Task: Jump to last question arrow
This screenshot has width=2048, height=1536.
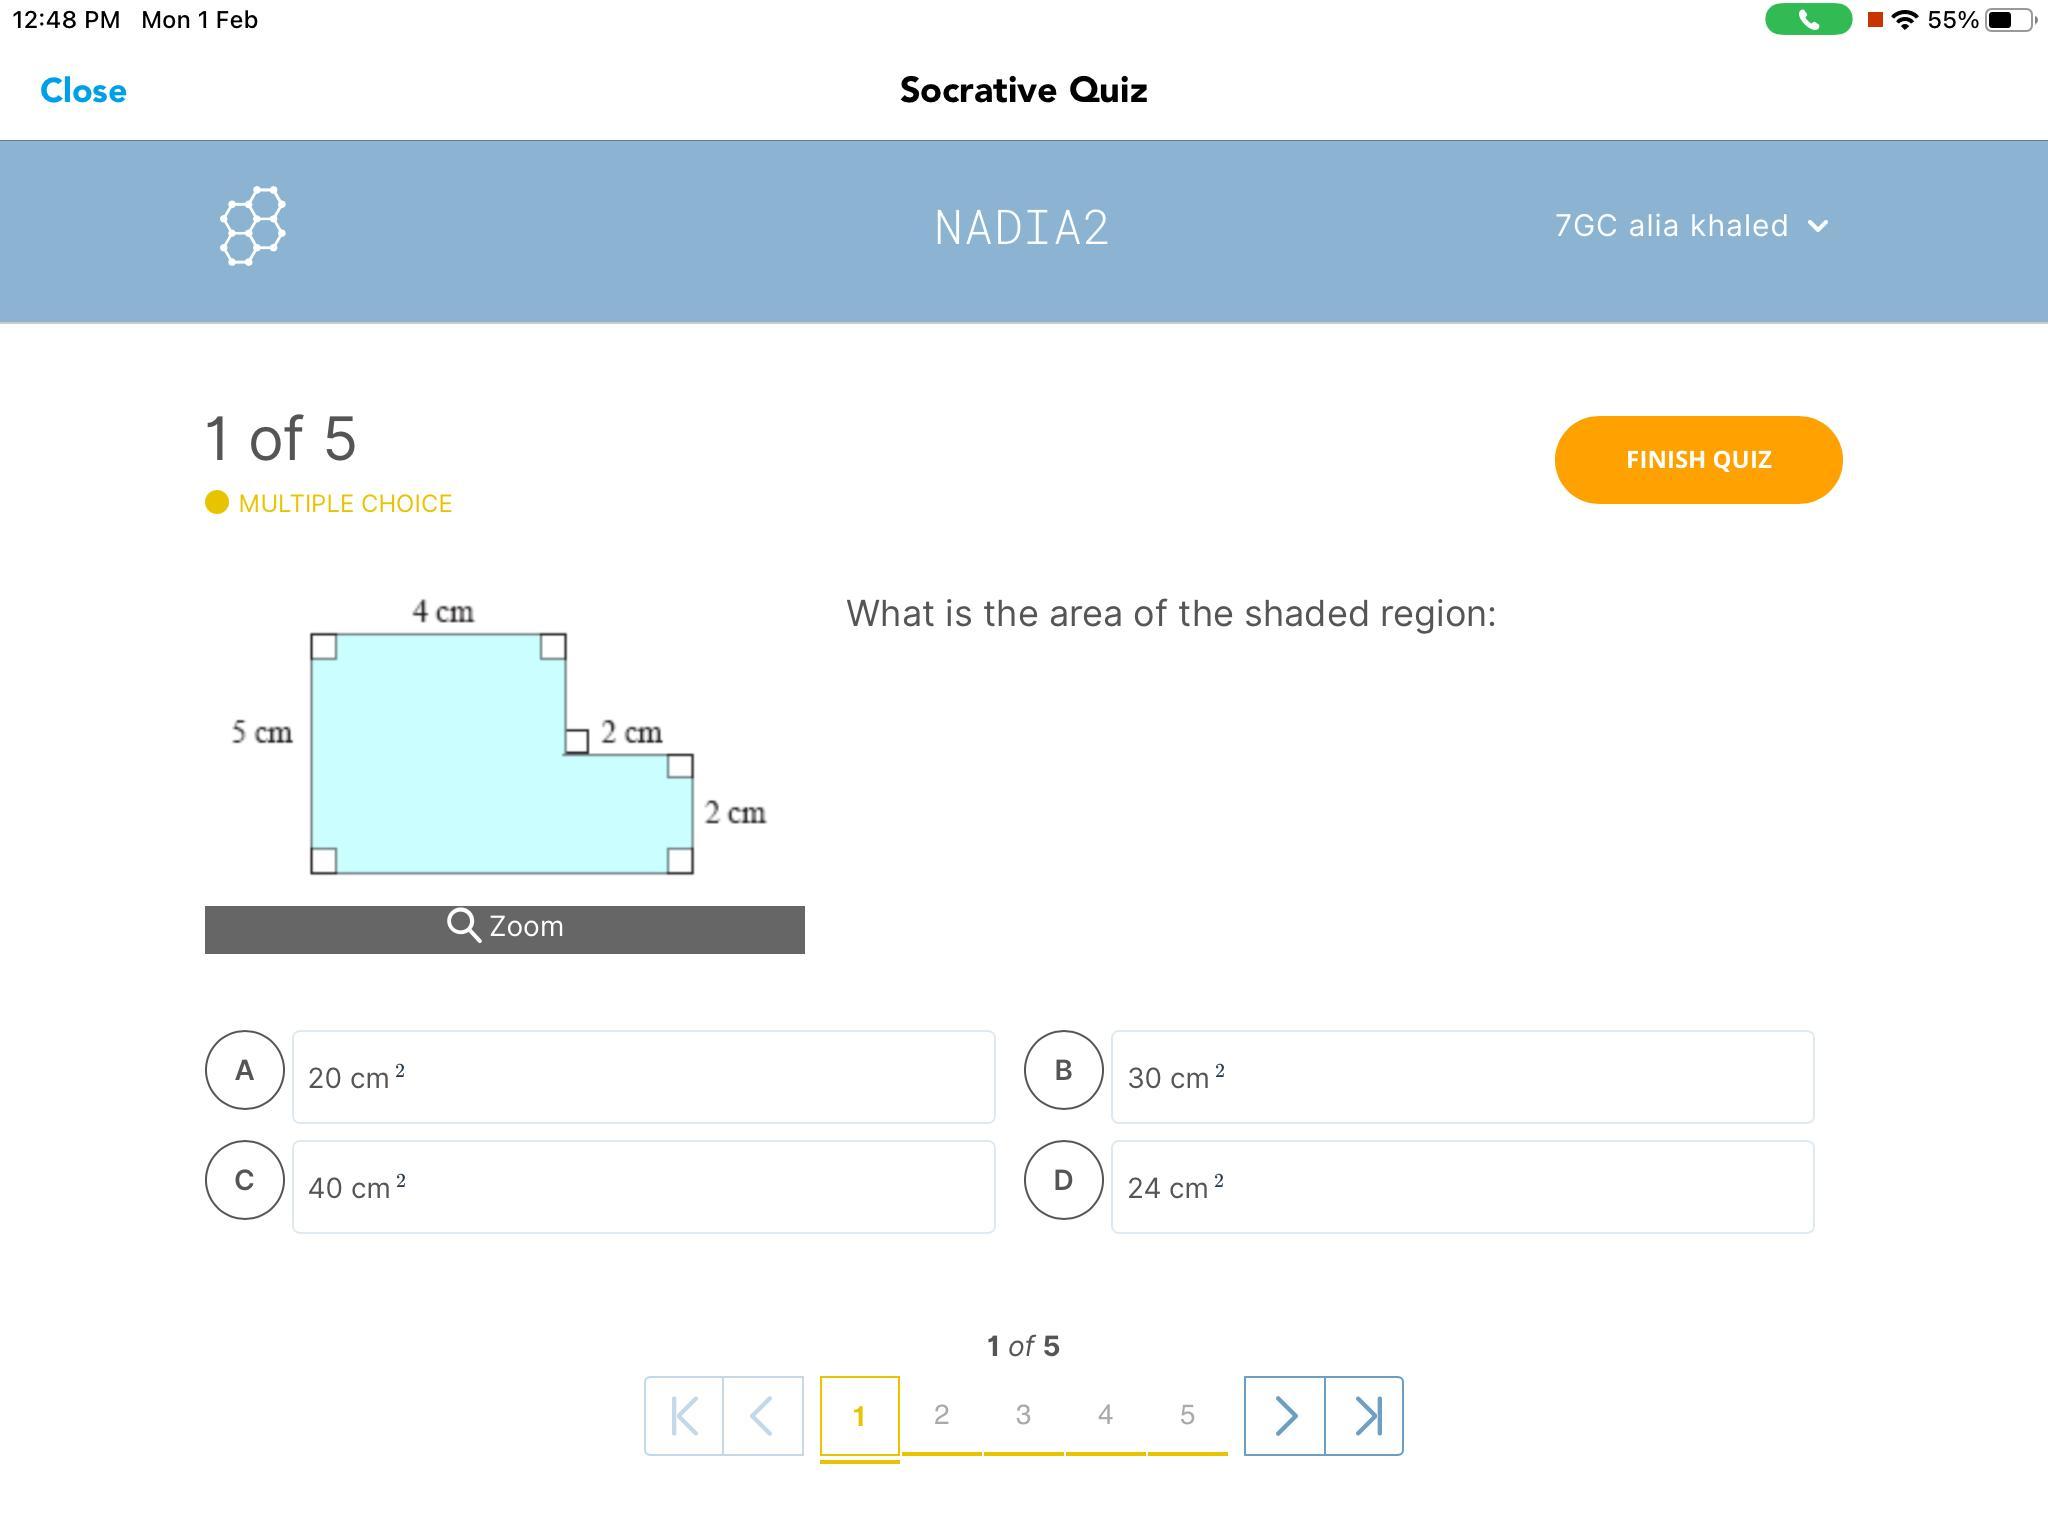Action: [x=1365, y=1416]
